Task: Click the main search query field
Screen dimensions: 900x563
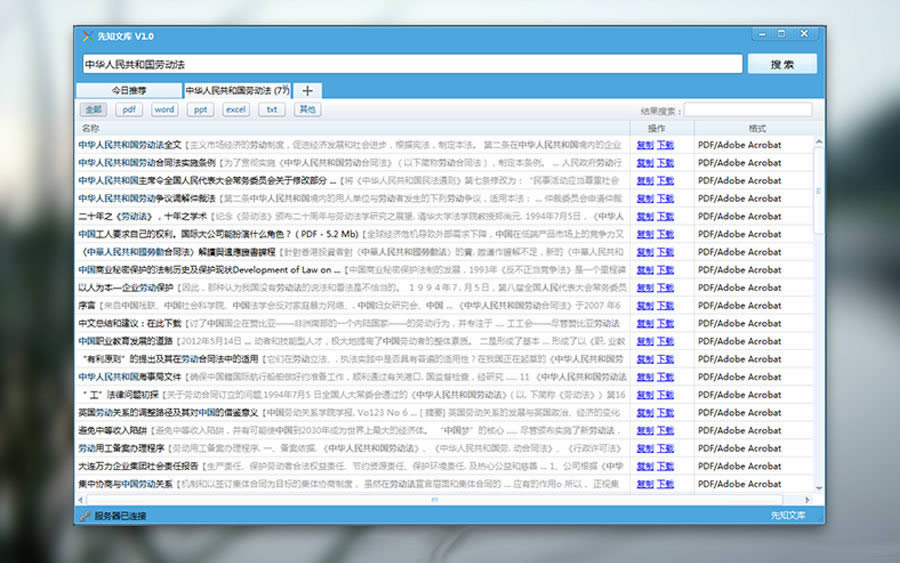Action: click(411, 64)
